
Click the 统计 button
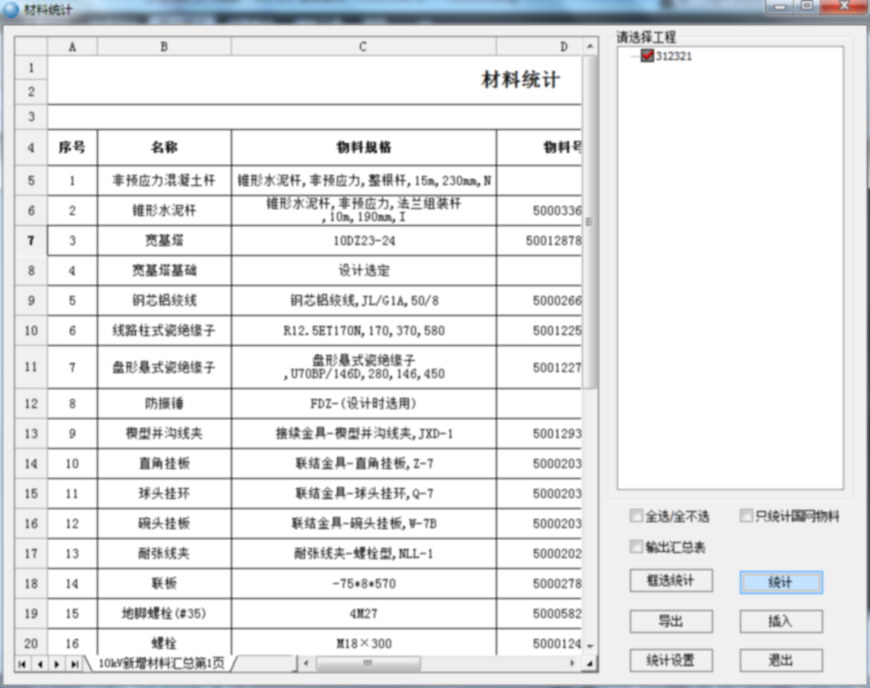pyautogui.click(x=781, y=582)
